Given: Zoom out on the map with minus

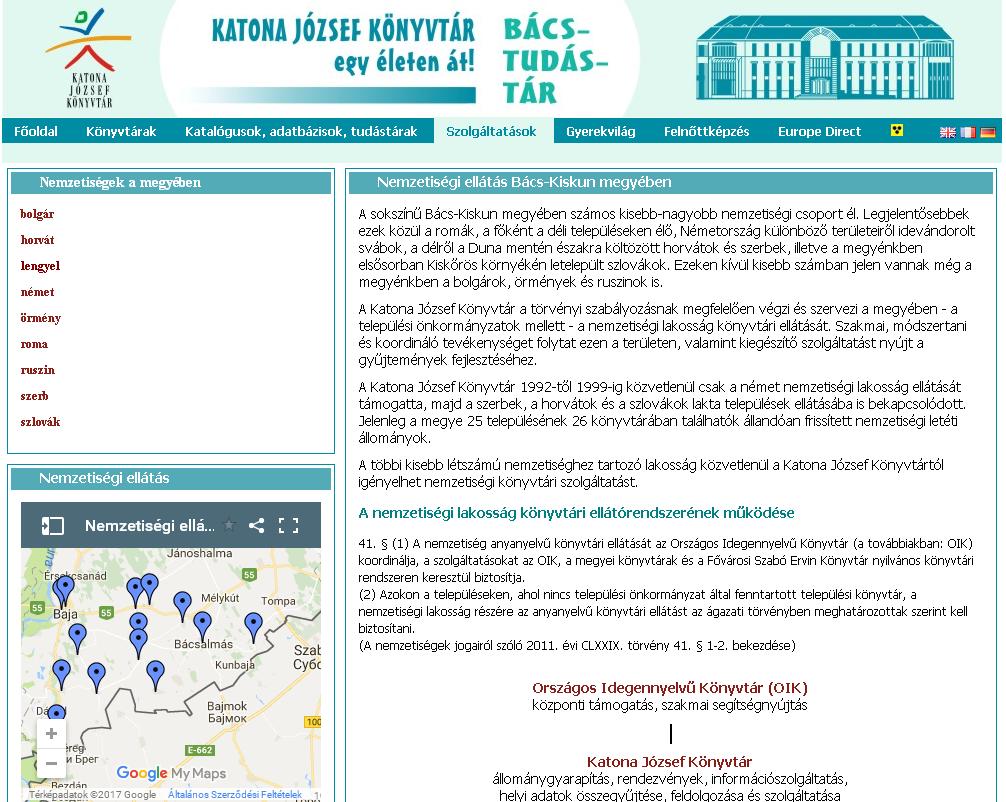Looking at the screenshot, I should [51, 764].
